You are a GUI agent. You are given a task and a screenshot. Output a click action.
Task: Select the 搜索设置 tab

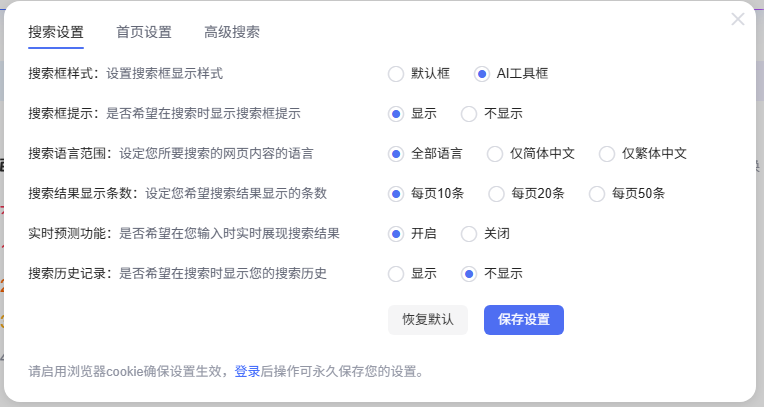click(x=56, y=32)
